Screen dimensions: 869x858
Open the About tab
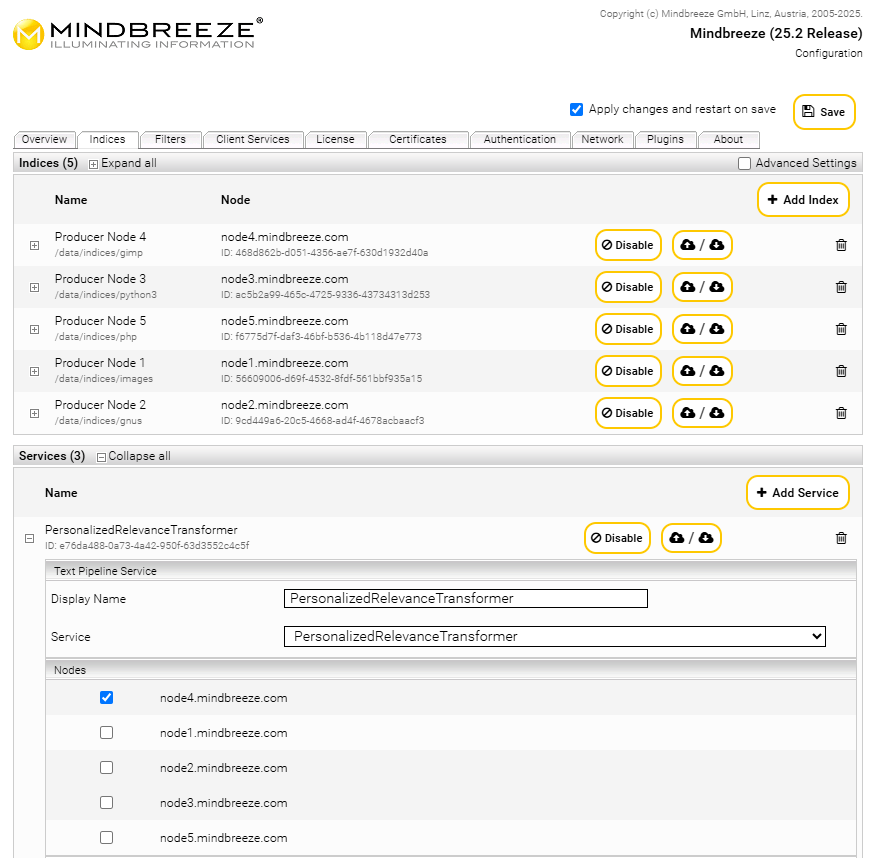tap(728, 140)
